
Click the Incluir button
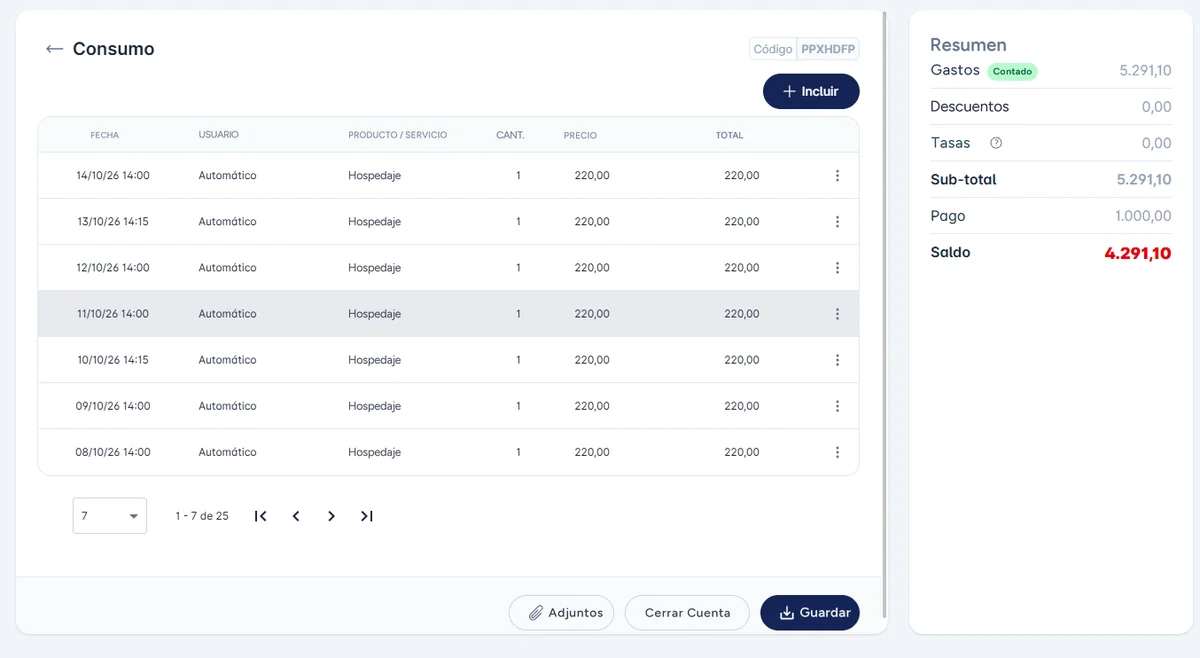pyautogui.click(x=811, y=91)
